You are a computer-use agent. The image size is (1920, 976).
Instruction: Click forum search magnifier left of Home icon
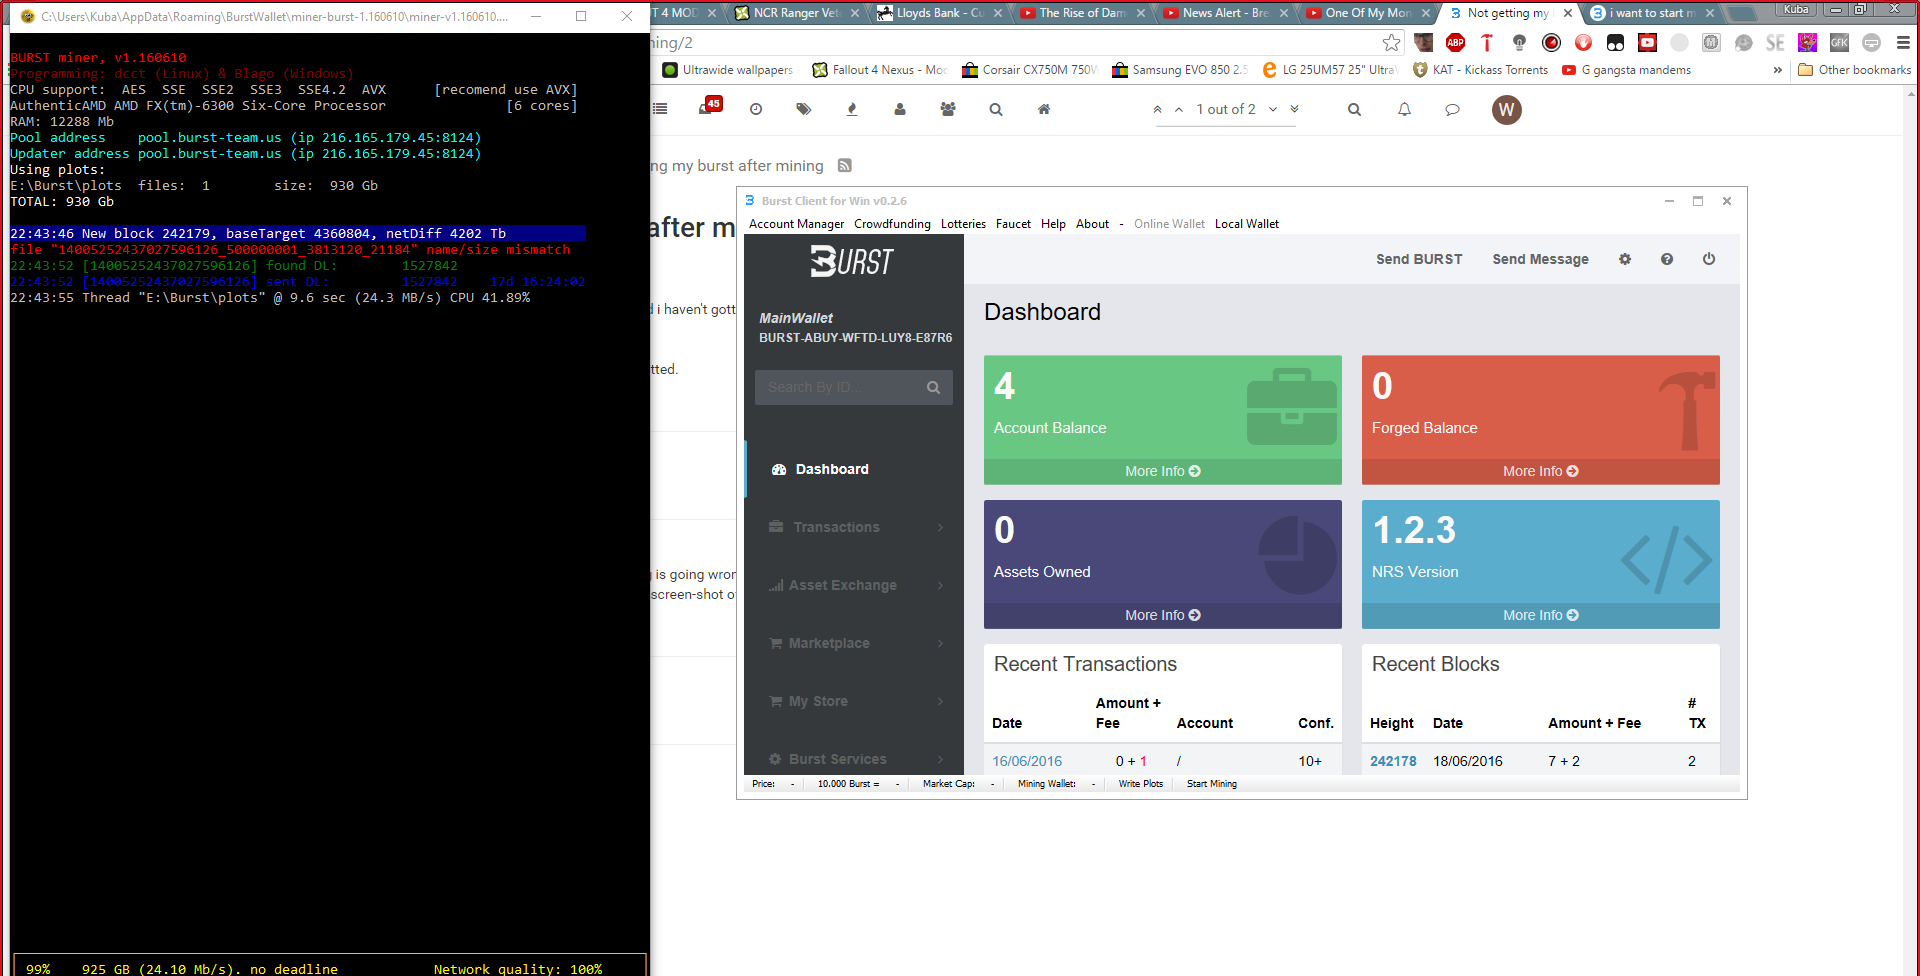point(996,109)
